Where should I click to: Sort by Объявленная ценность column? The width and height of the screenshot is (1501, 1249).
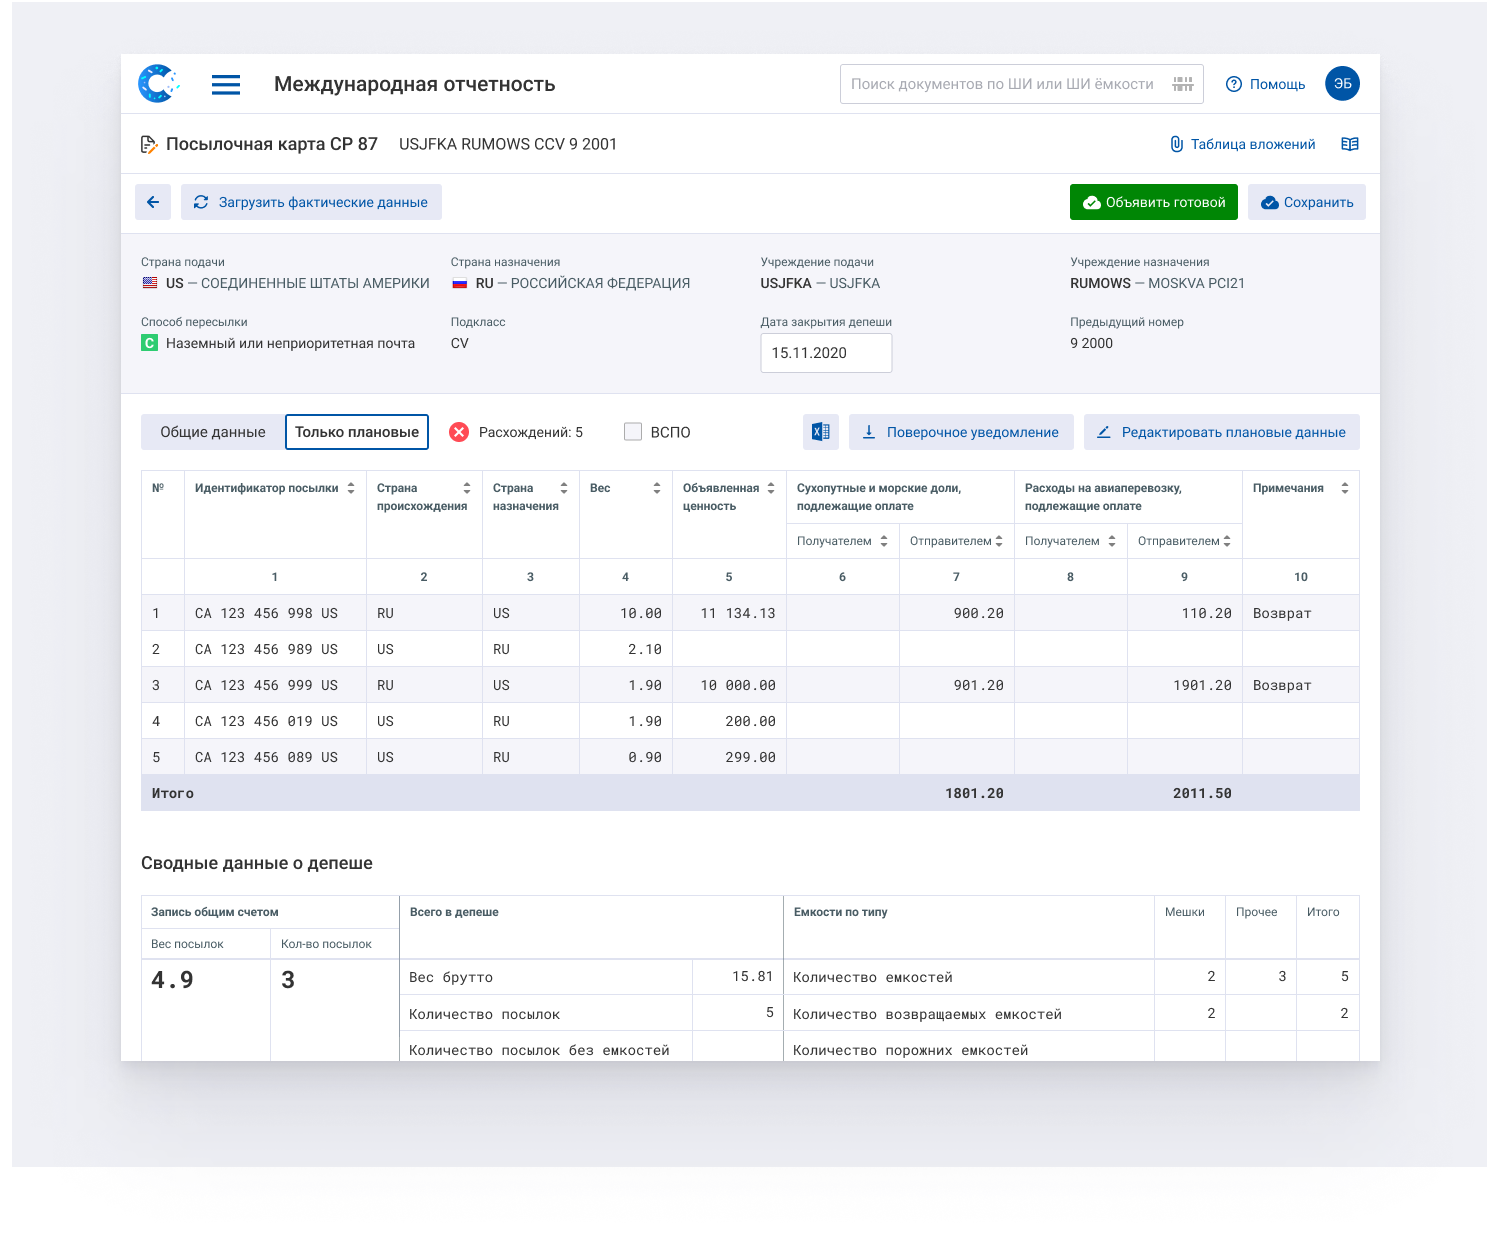pos(771,488)
